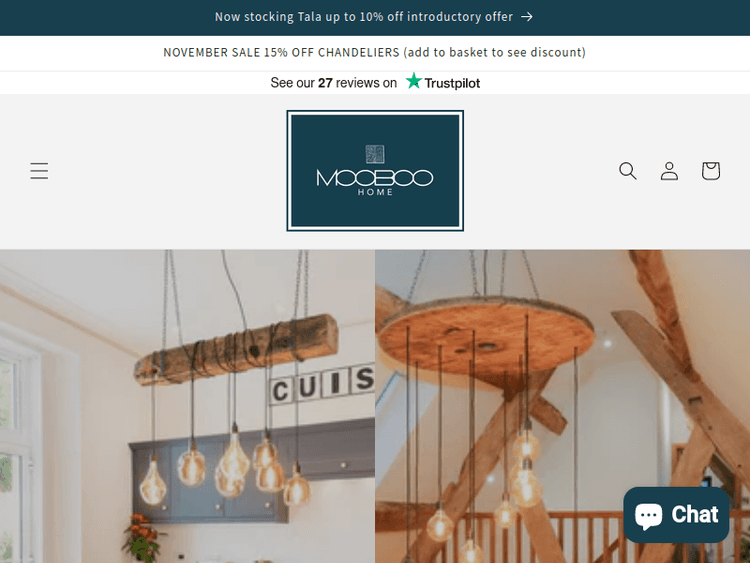Open the hamburger navigation menu
750x563 pixels.
pos(39,171)
